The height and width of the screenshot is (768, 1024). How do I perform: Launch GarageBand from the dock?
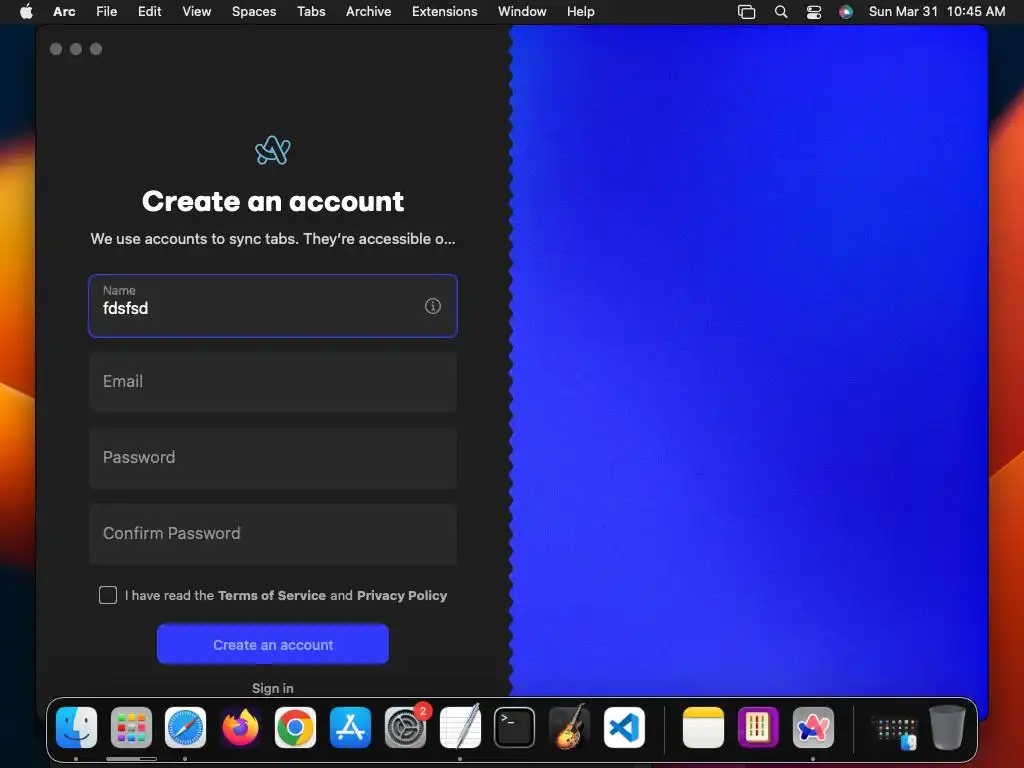(569, 728)
